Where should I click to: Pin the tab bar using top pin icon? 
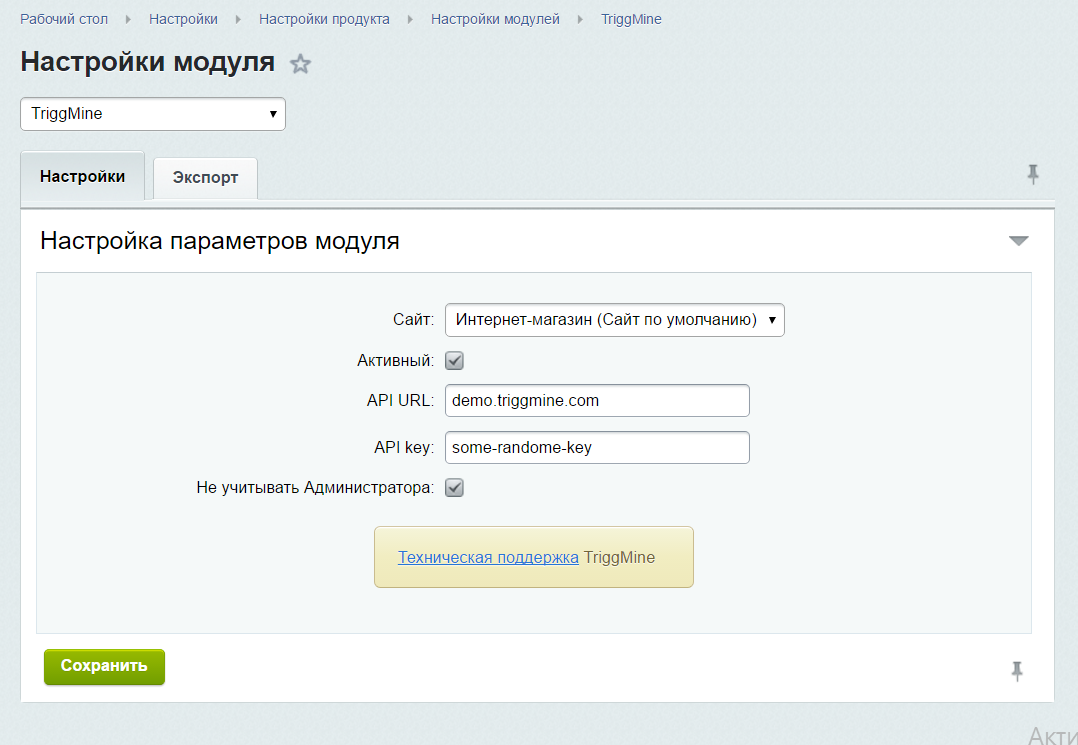[1033, 175]
